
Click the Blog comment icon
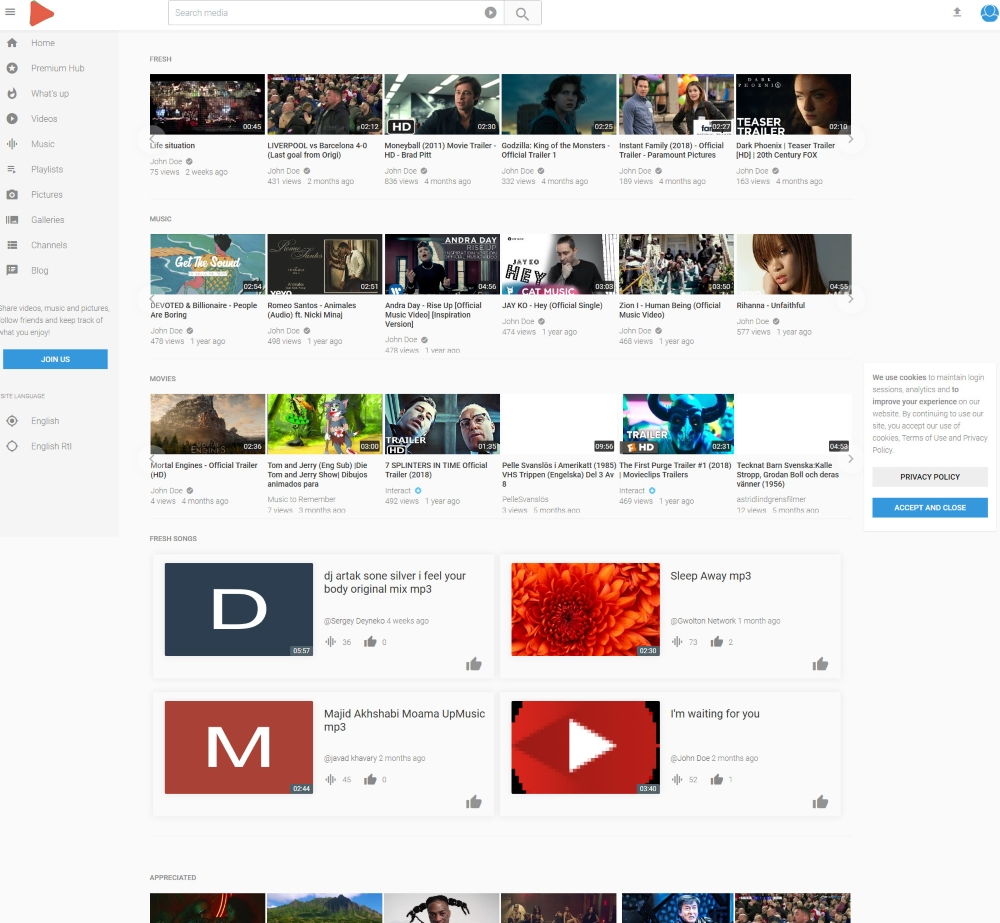click(12, 270)
